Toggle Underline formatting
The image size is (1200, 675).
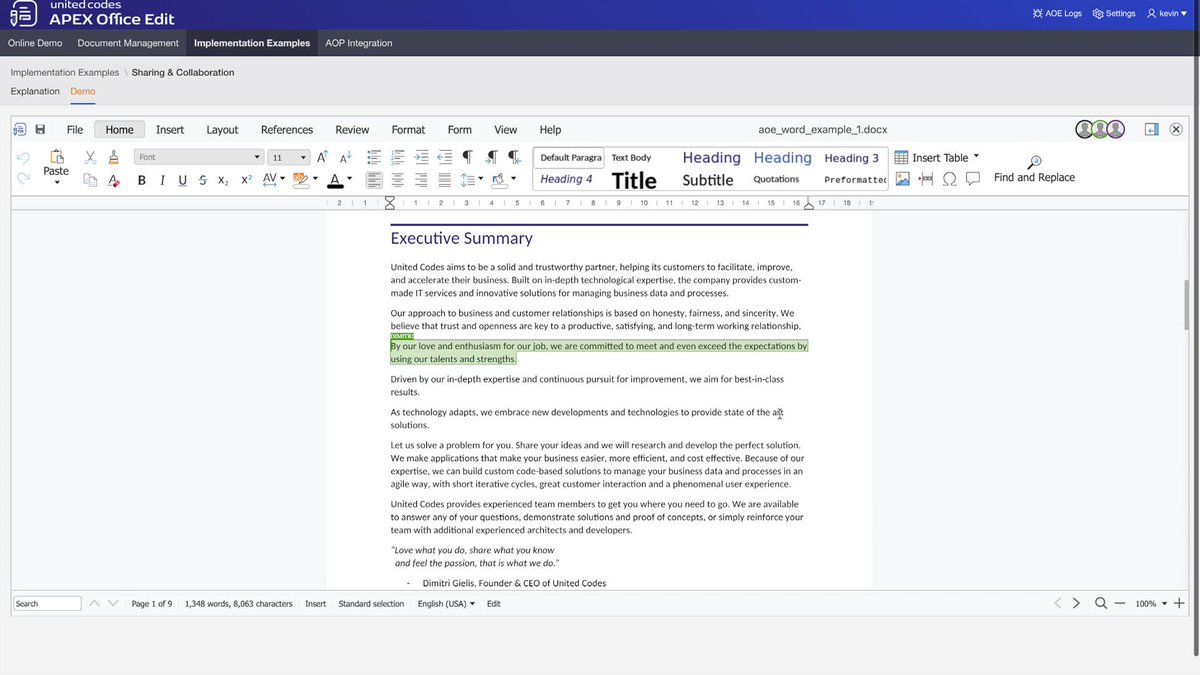[182, 180]
